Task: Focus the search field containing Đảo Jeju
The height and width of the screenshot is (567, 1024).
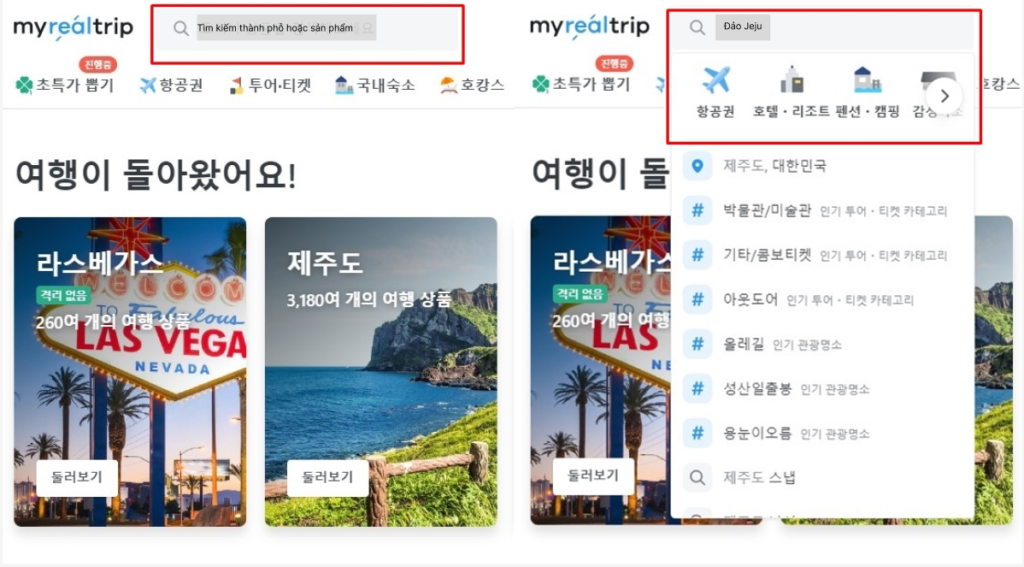Action: (x=824, y=27)
